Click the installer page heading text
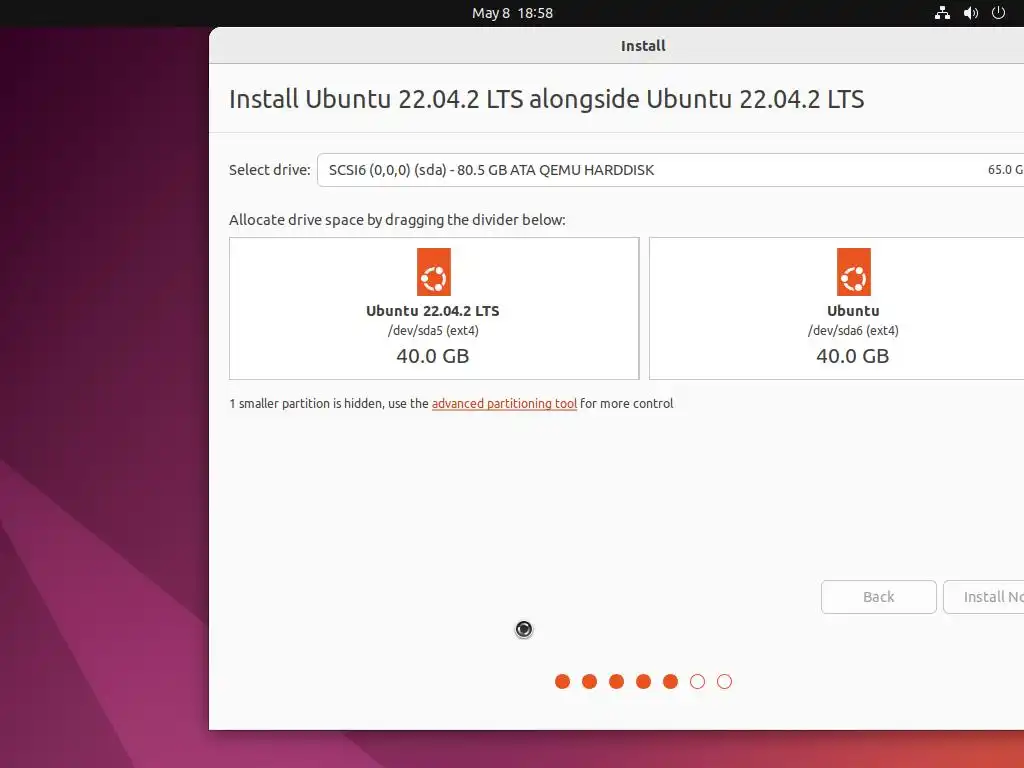 tap(547, 99)
